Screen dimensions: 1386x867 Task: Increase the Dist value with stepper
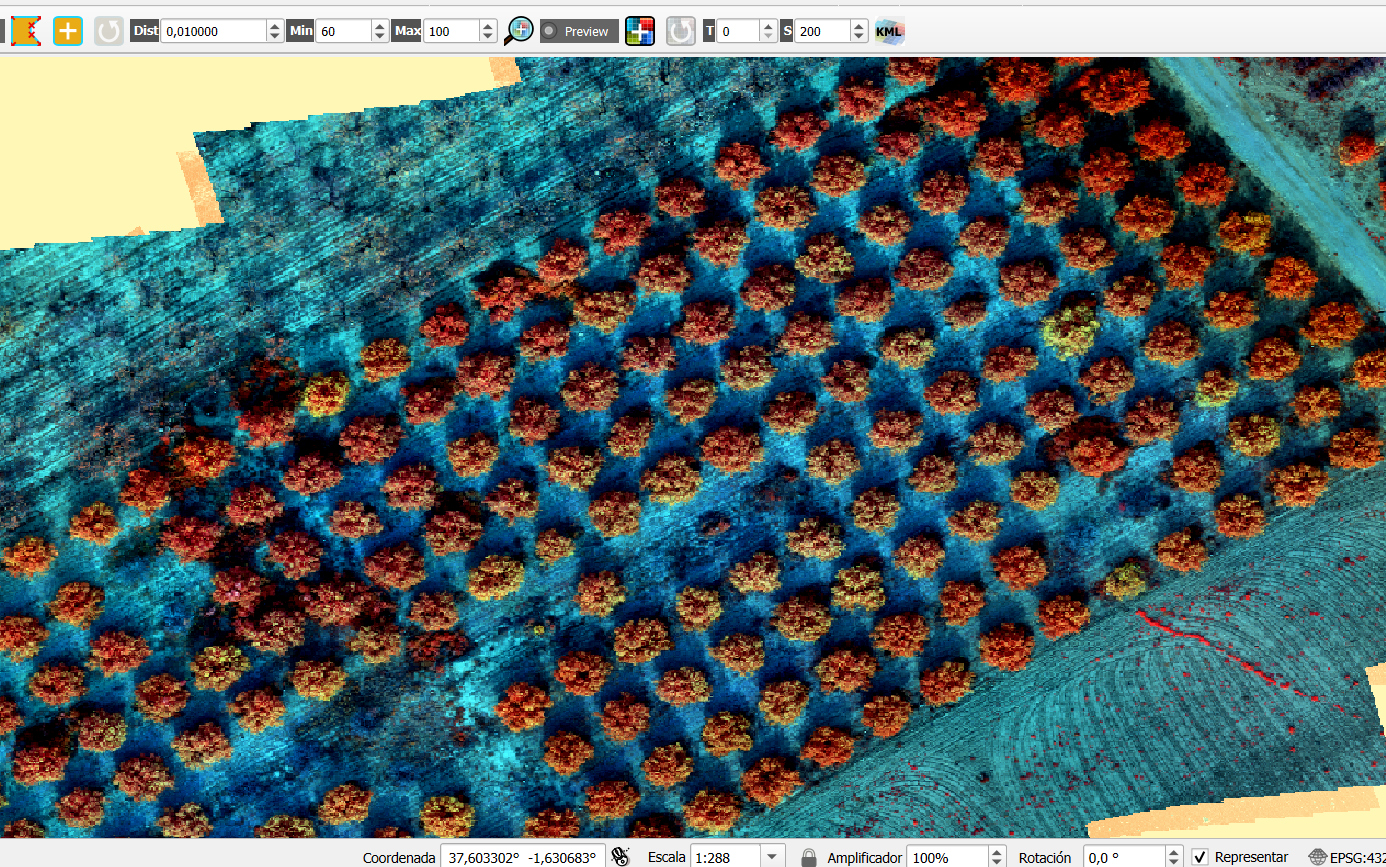coord(275,26)
